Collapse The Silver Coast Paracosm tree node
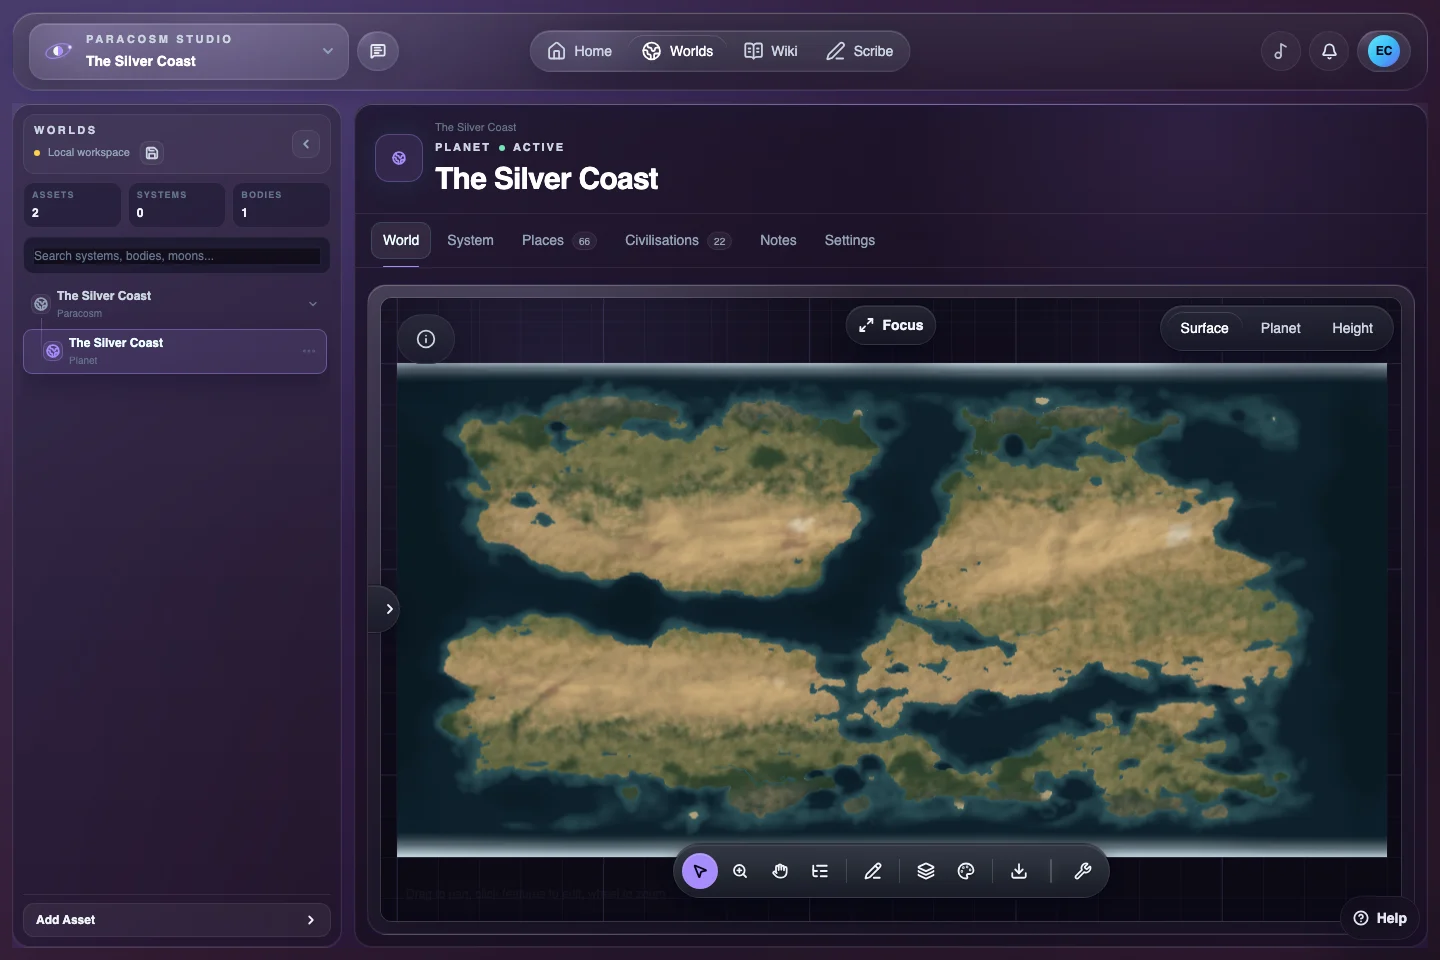 [313, 304]
